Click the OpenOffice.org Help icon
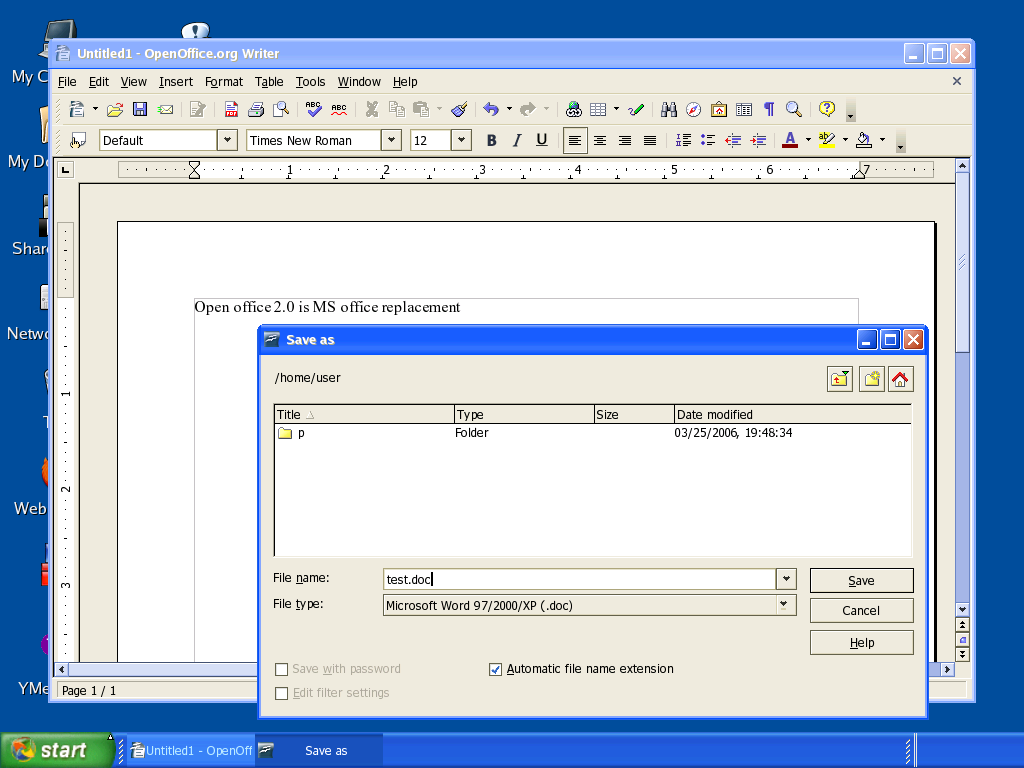 (x=827, y=109)
